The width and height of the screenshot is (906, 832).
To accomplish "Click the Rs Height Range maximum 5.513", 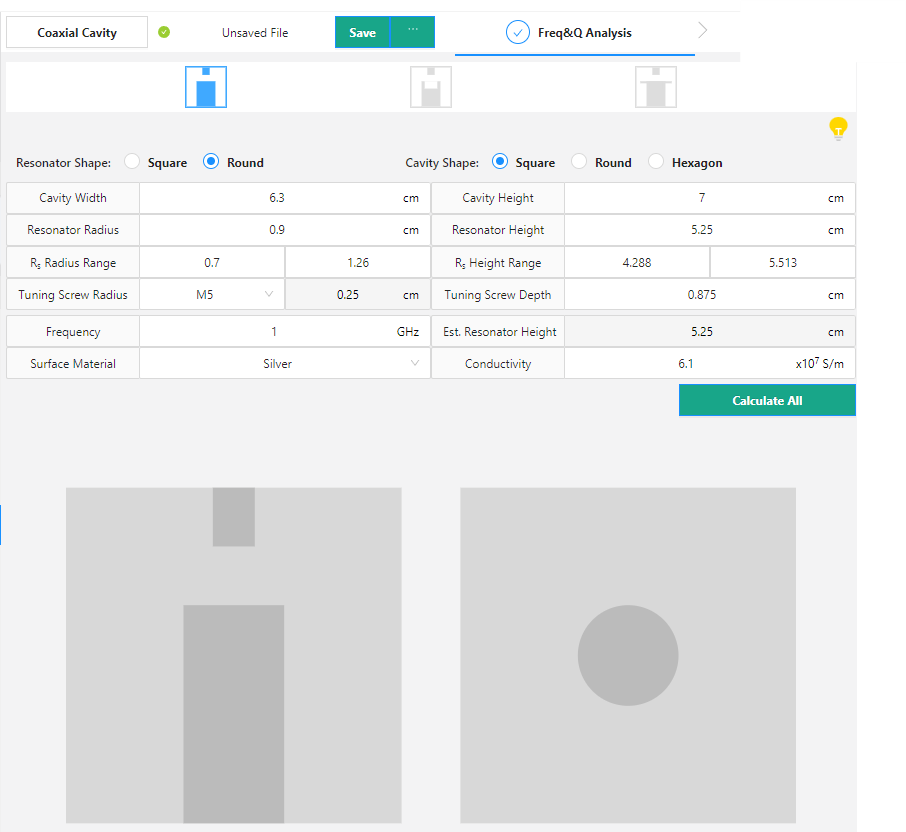I will (782, 262).
